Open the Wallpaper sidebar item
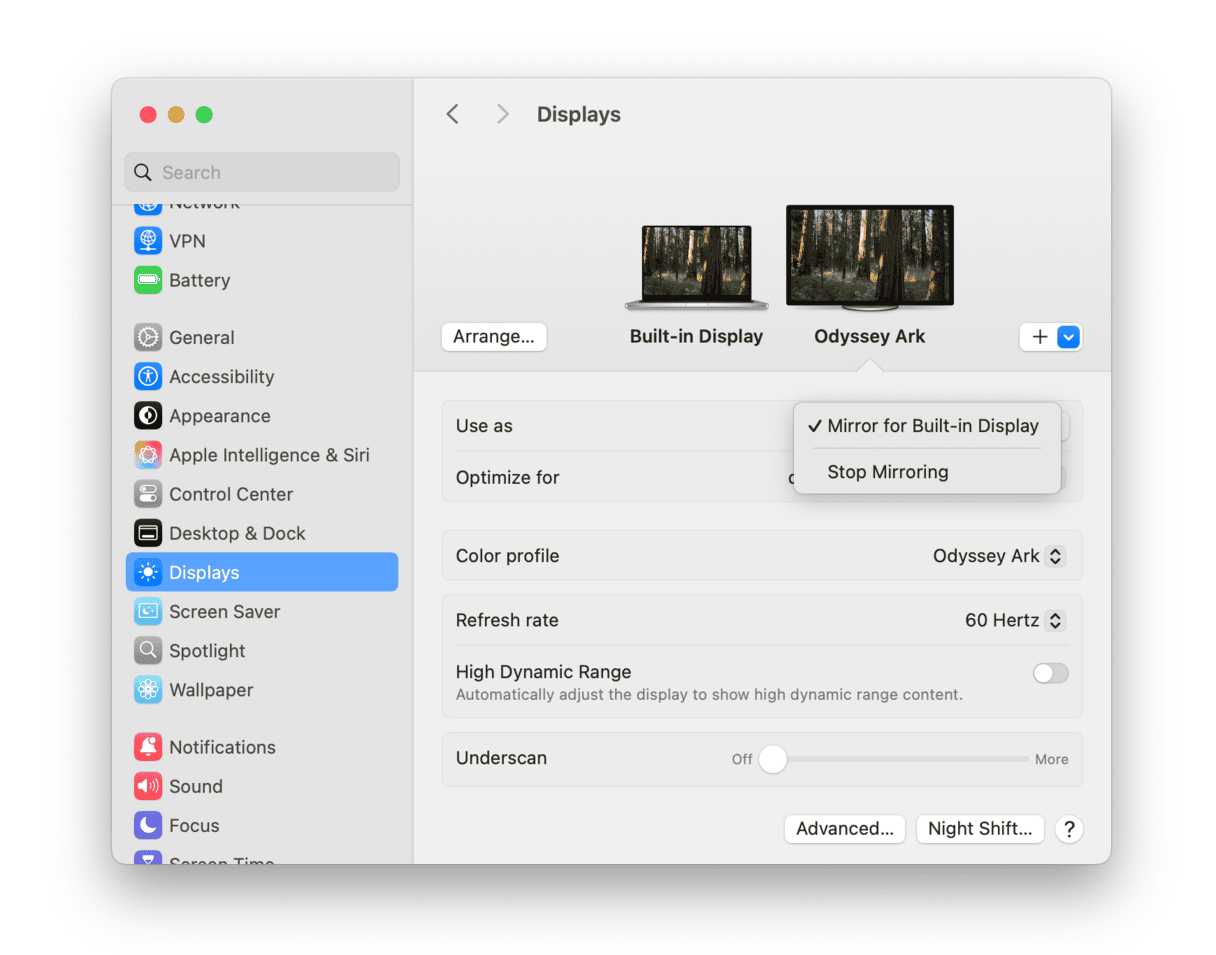1216x955 pixels. [x=262, y=690]
